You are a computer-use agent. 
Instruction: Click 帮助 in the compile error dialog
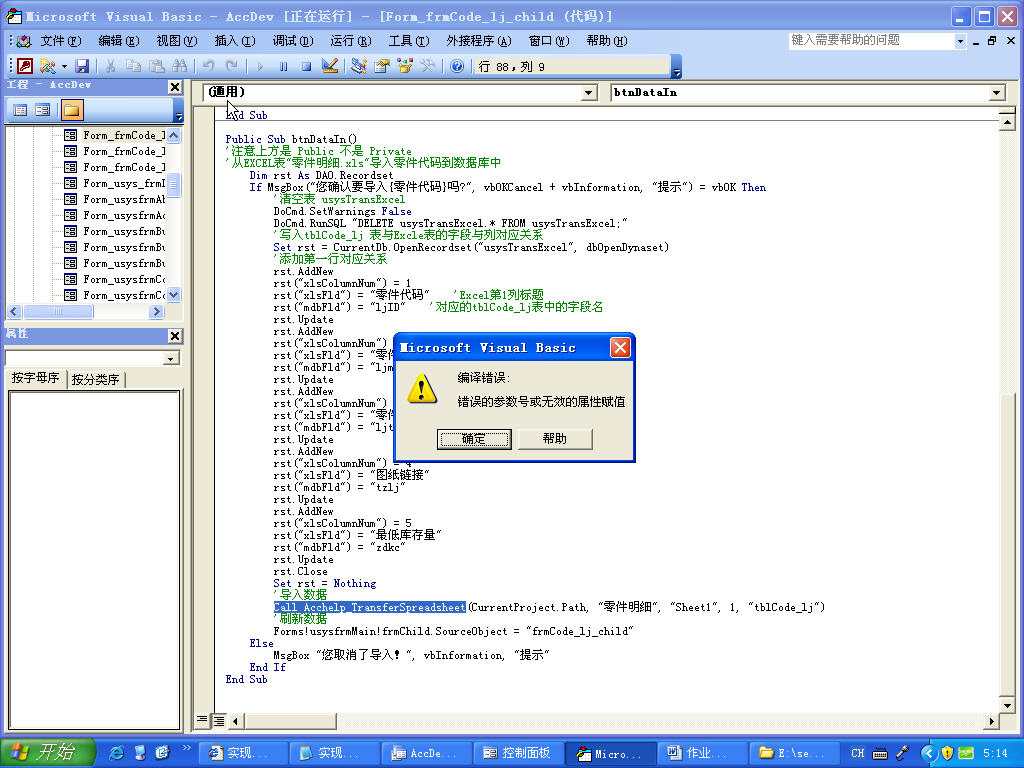(555, 439)
